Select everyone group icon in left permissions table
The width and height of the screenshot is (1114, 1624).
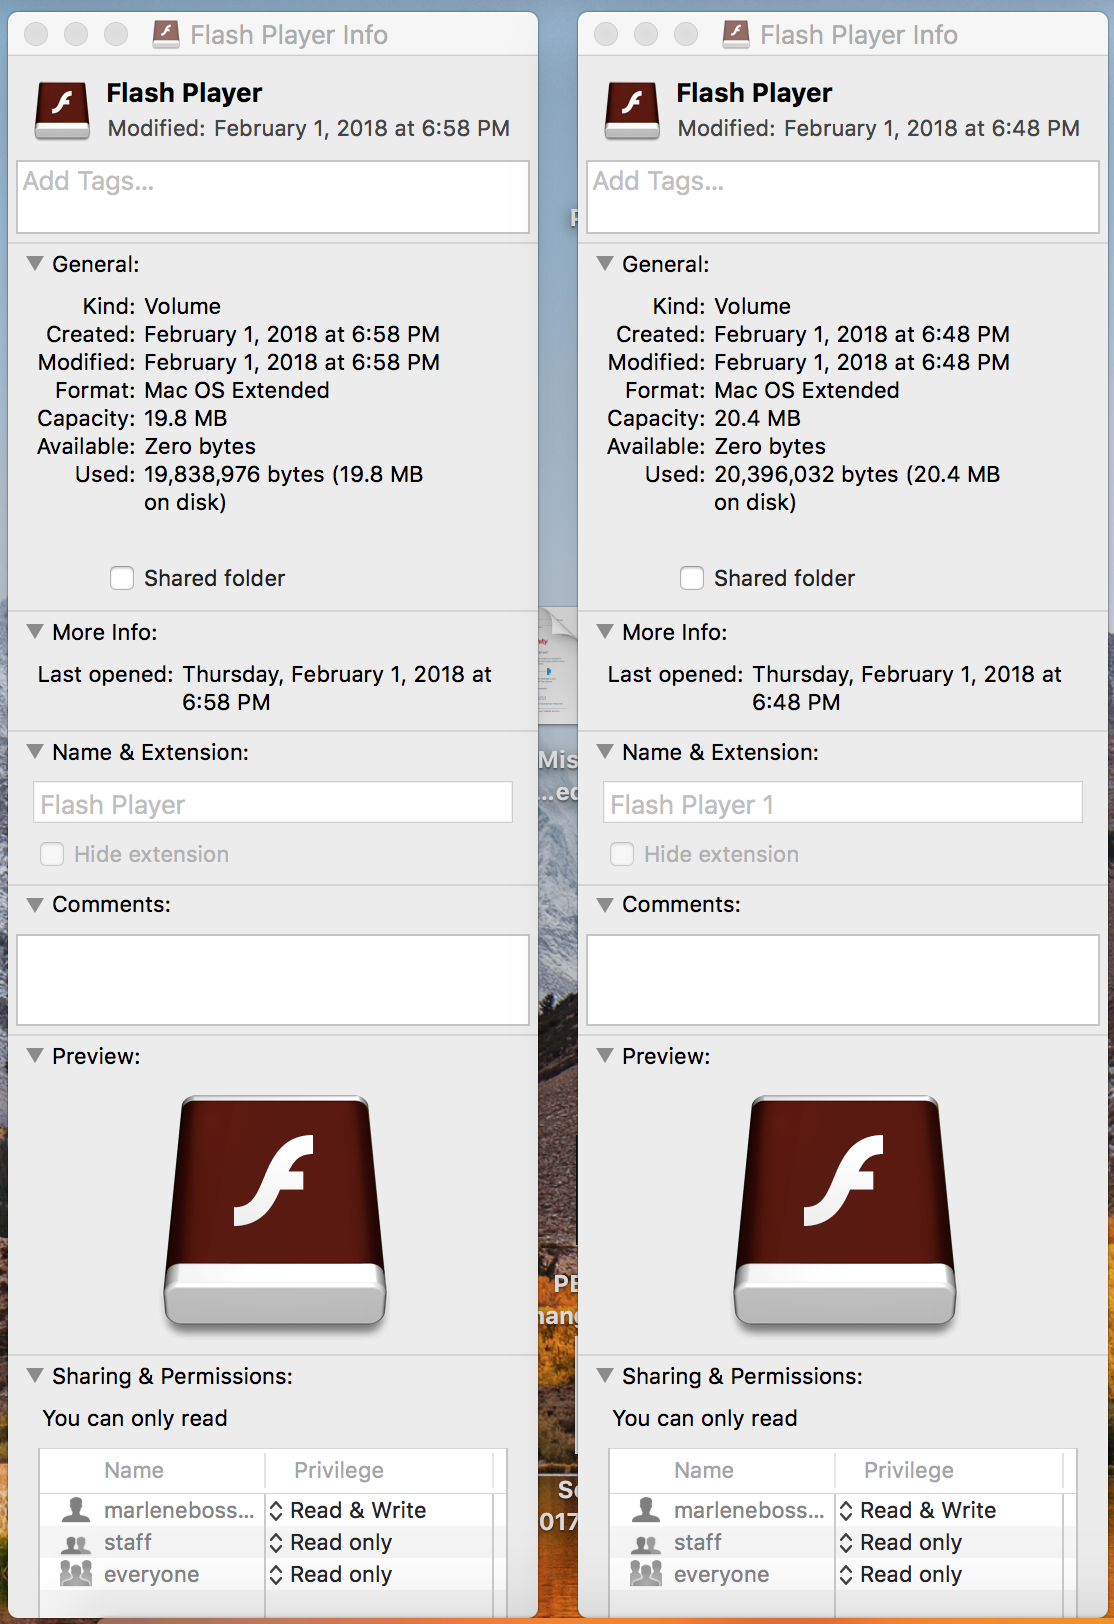[x=76, y=1574]
